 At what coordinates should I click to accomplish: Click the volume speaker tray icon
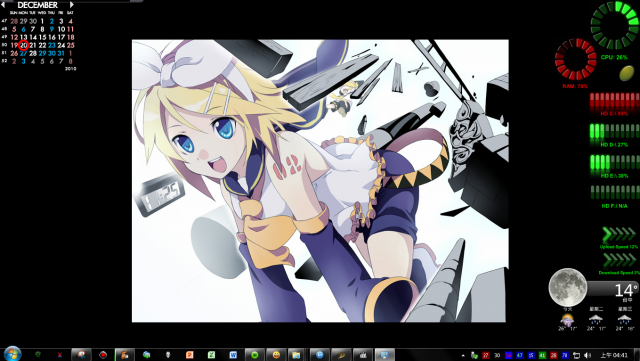click(x=587, y=355)
